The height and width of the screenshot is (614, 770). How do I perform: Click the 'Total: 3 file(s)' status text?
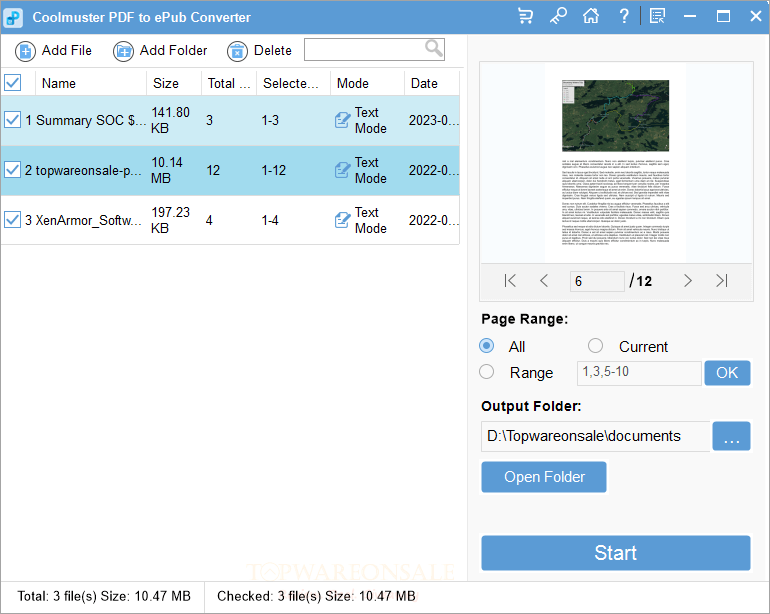pyautogui.click(x=104, y=596)
